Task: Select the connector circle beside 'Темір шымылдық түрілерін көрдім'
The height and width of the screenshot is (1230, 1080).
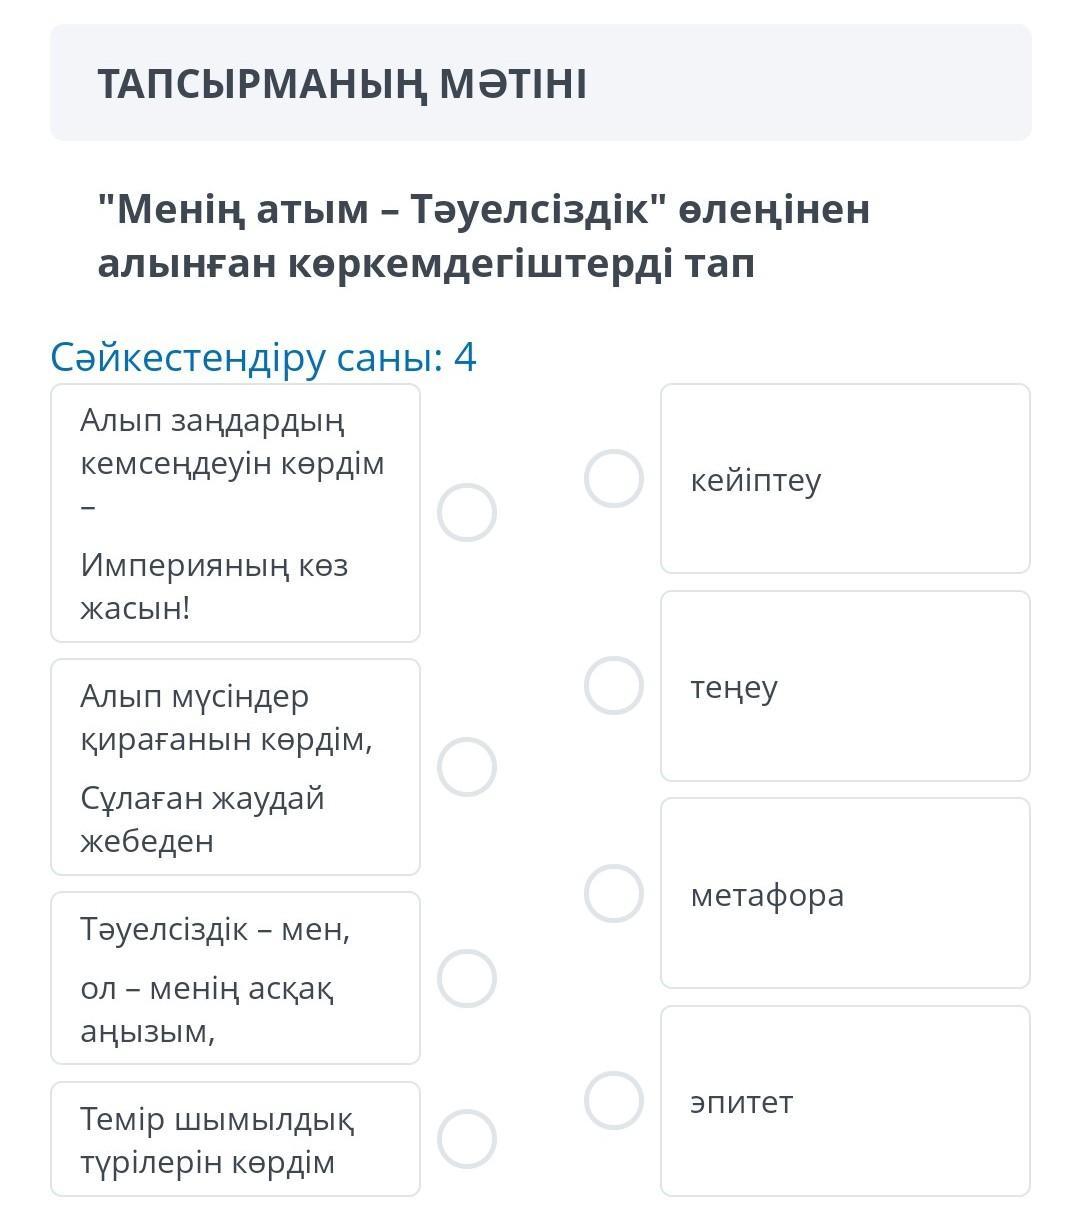Action: (467, 1139)
